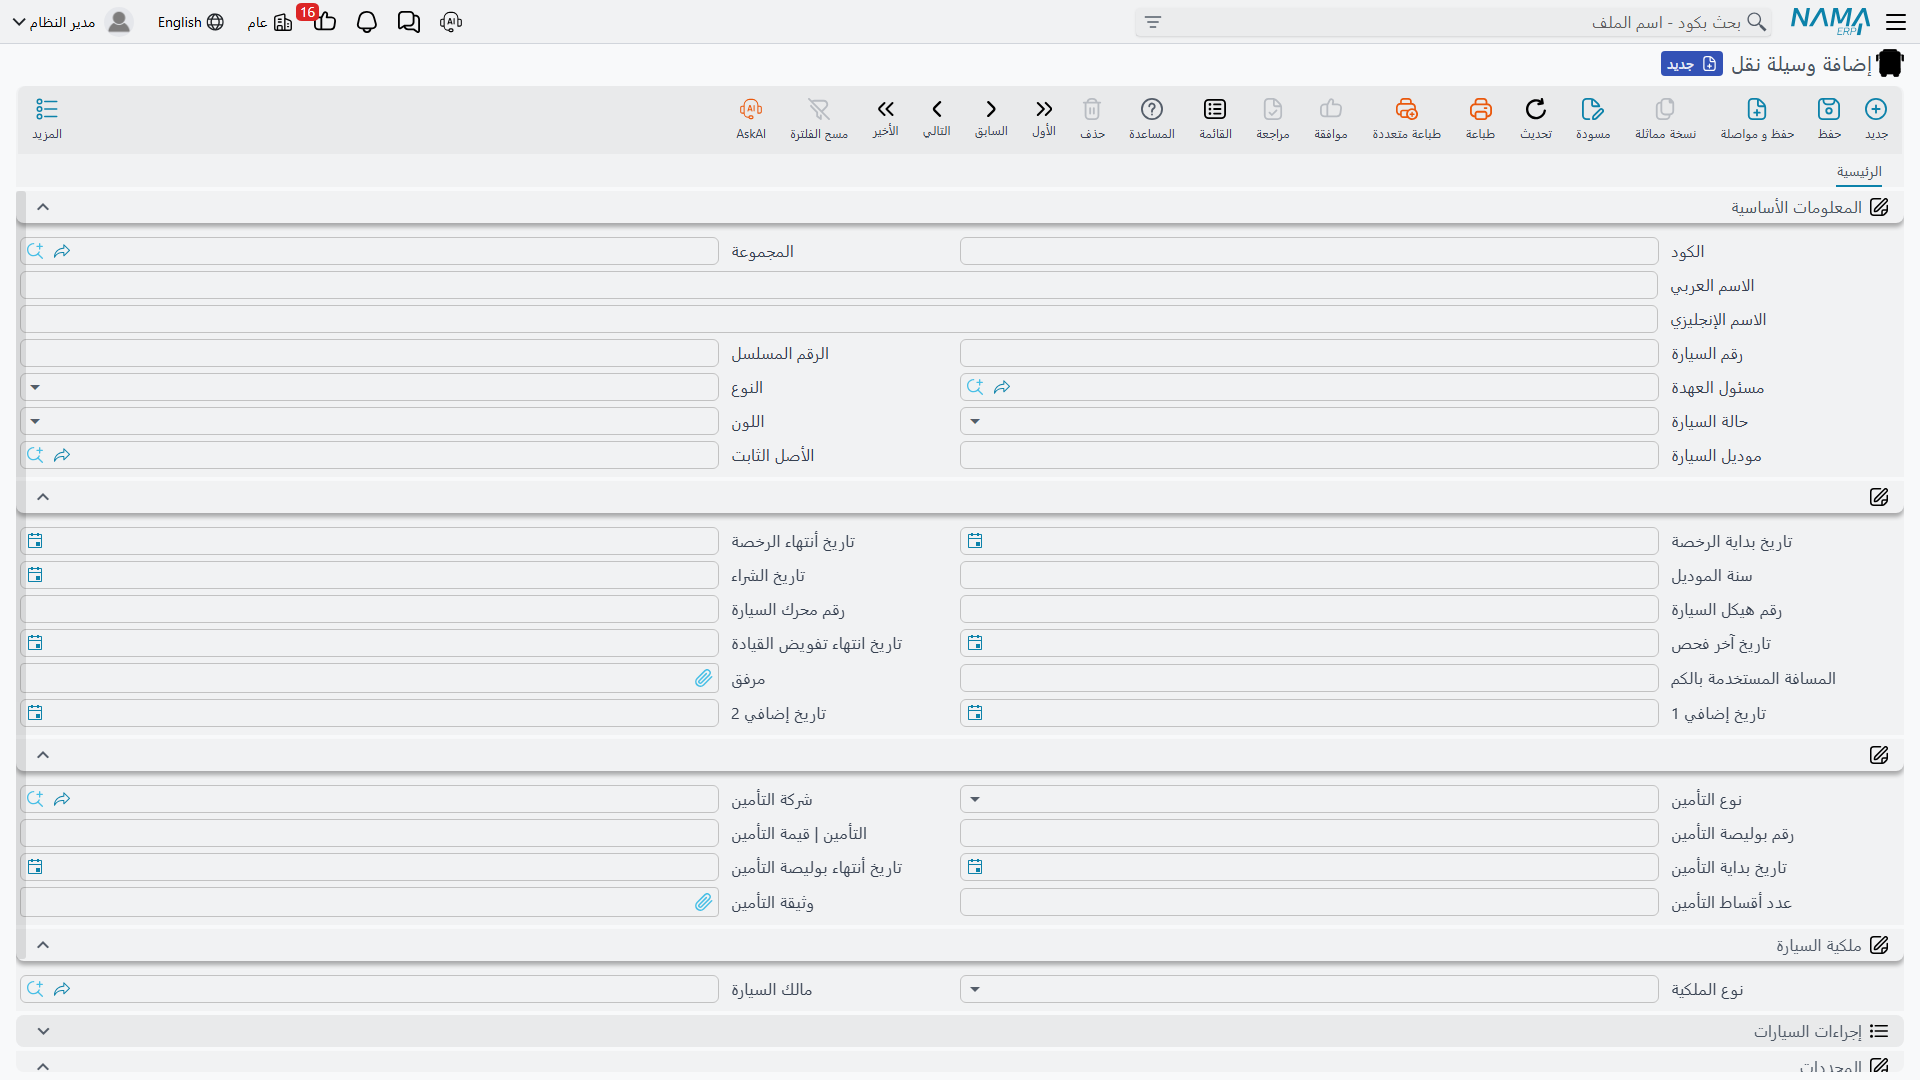Click the top search box بحث بكود - اسم الملف

click(x=1453, y=22)
